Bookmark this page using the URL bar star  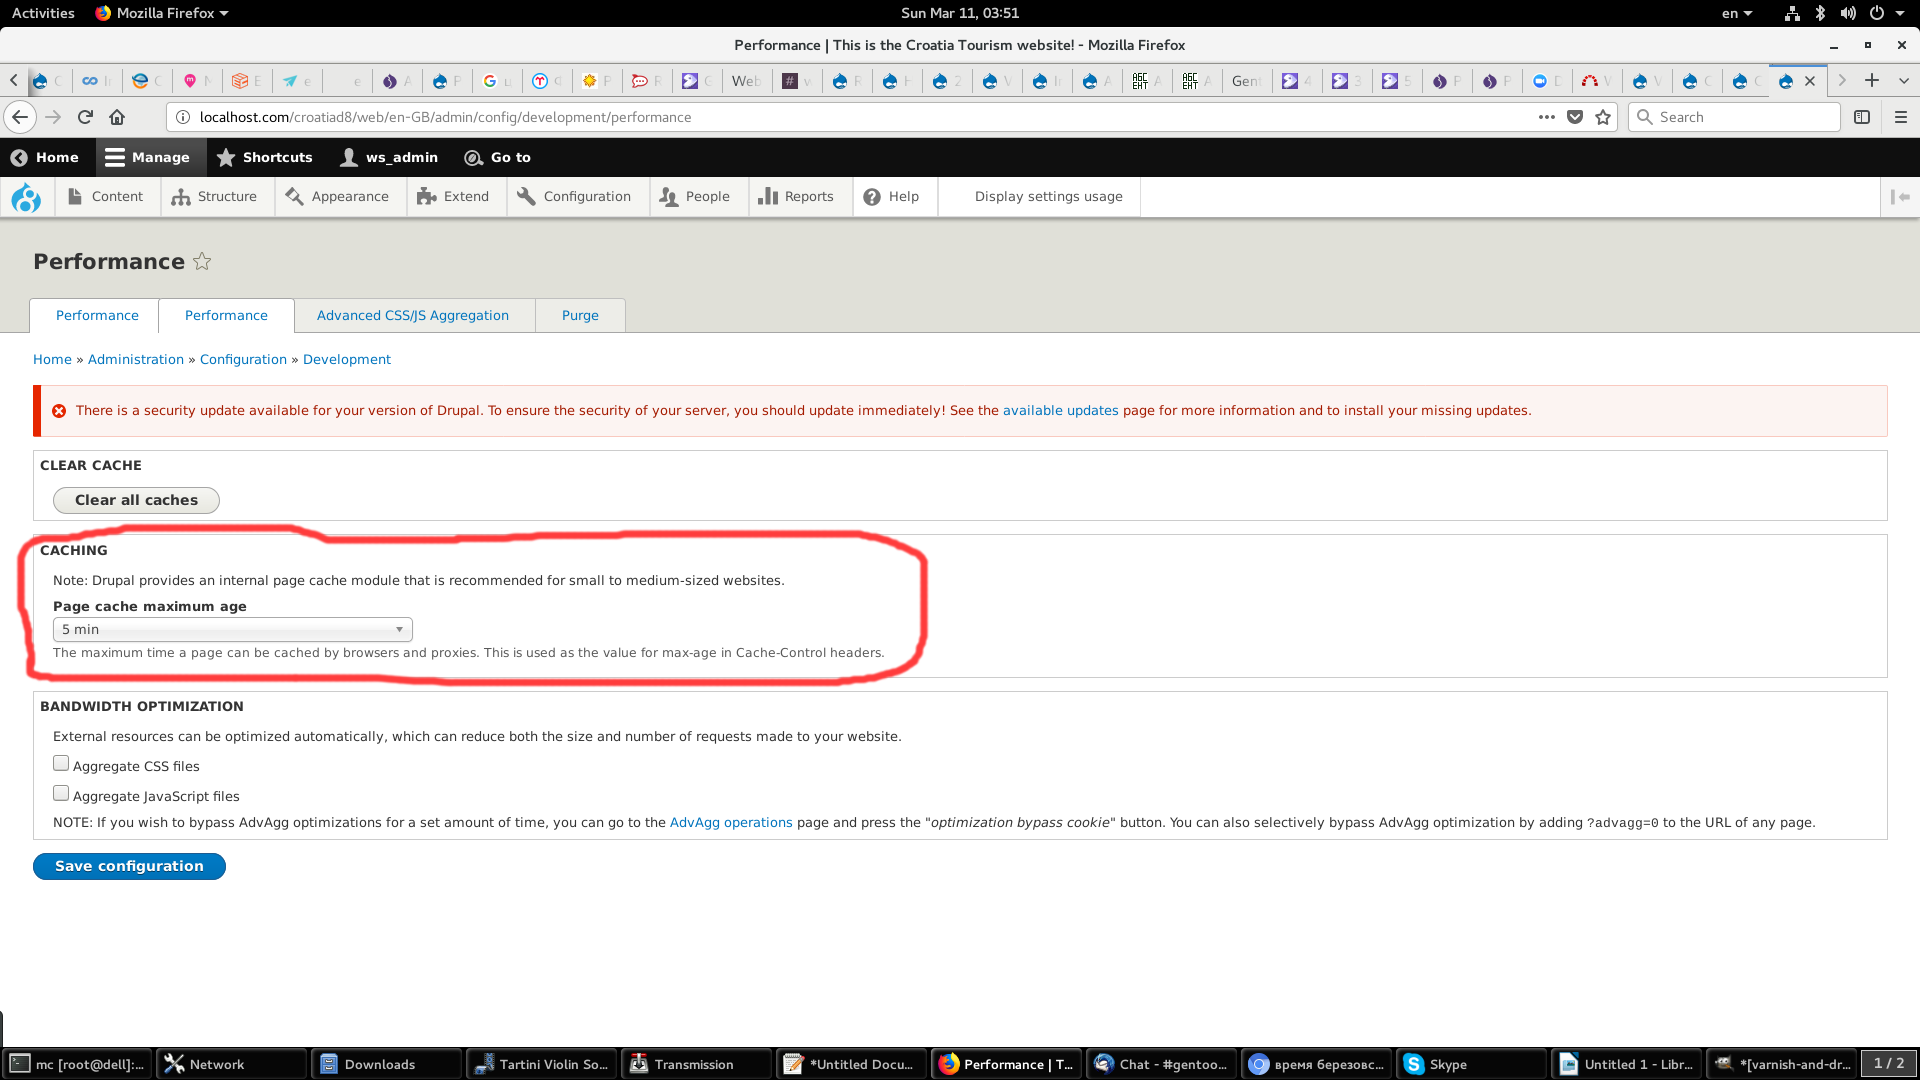click(1603, 117)
